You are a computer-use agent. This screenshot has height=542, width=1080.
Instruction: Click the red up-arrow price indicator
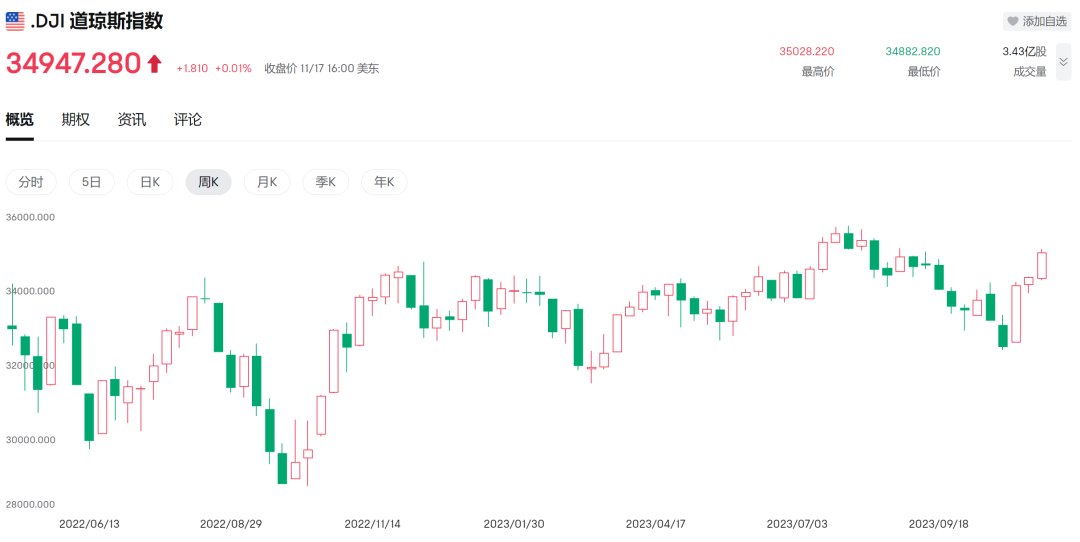154,64
